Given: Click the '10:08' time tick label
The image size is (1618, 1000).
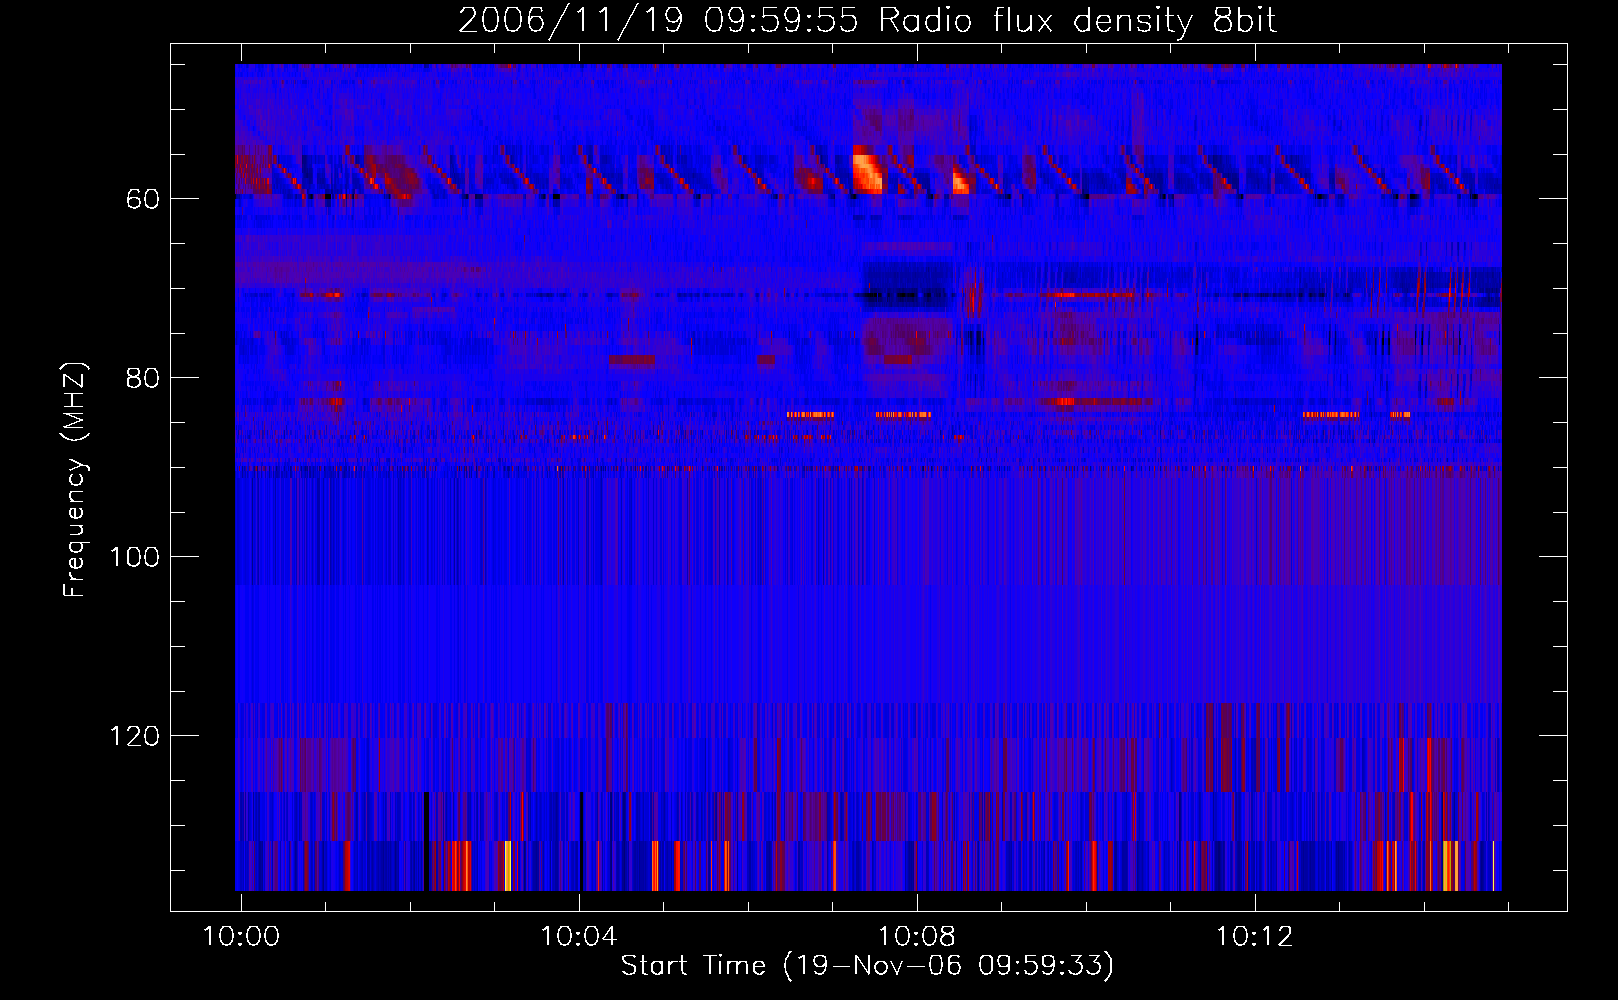Looking at the screenshot, I should click(x=917, y=937).
